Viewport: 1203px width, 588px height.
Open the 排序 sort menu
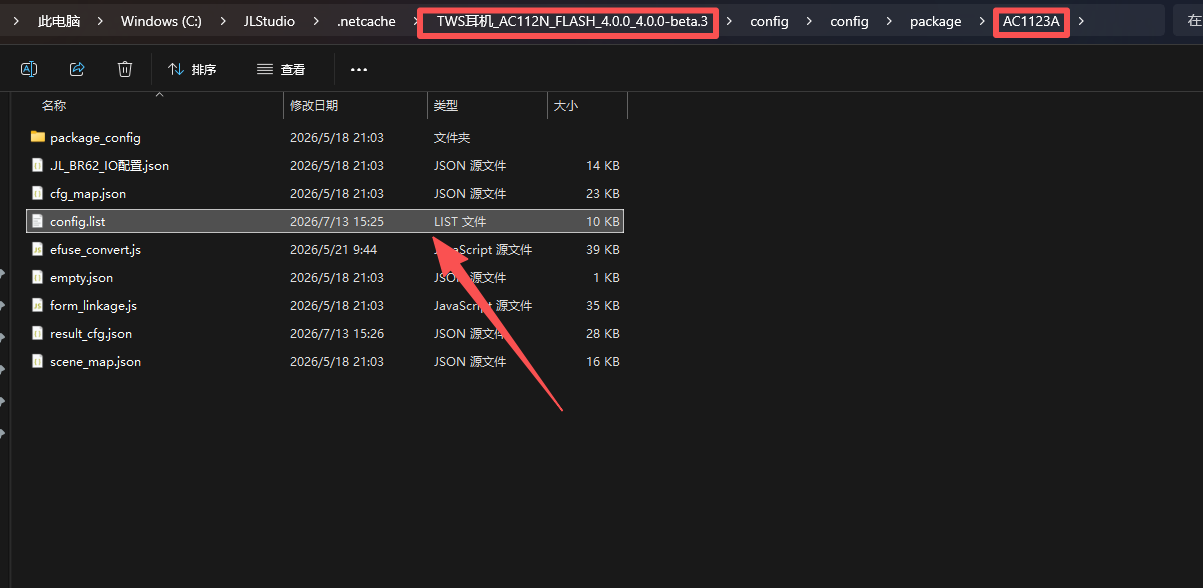[x=192, y=69]
